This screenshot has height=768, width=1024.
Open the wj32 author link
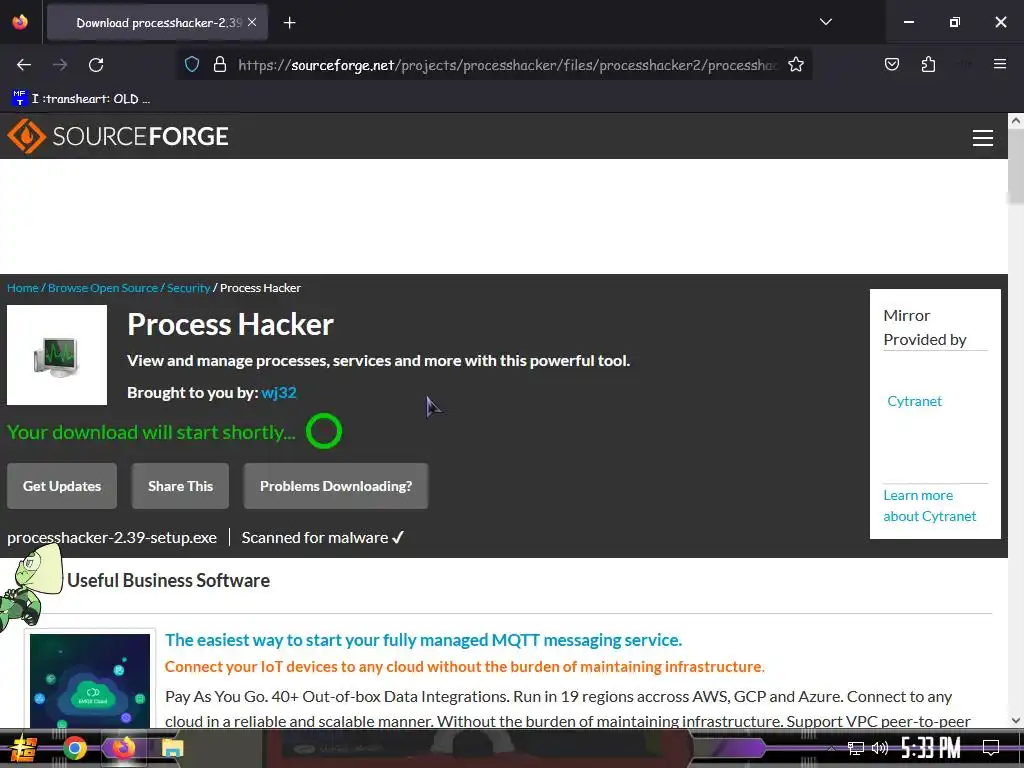point(279,392)
